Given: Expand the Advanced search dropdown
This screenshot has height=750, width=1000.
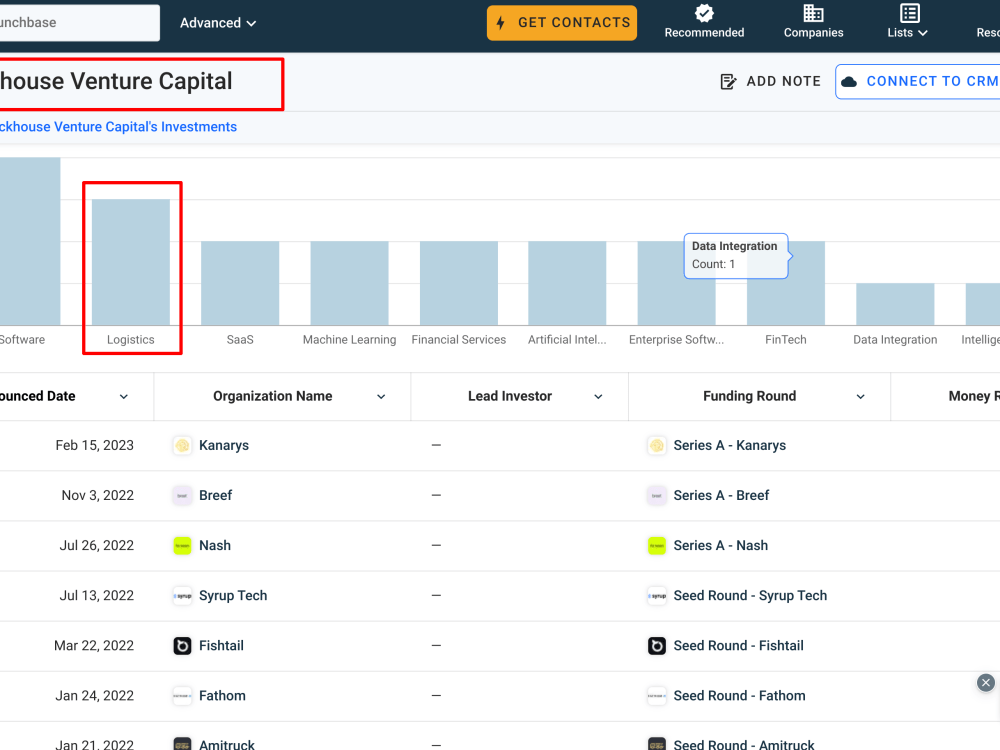Looking at the screenshot, I should (x=218, y=22).
